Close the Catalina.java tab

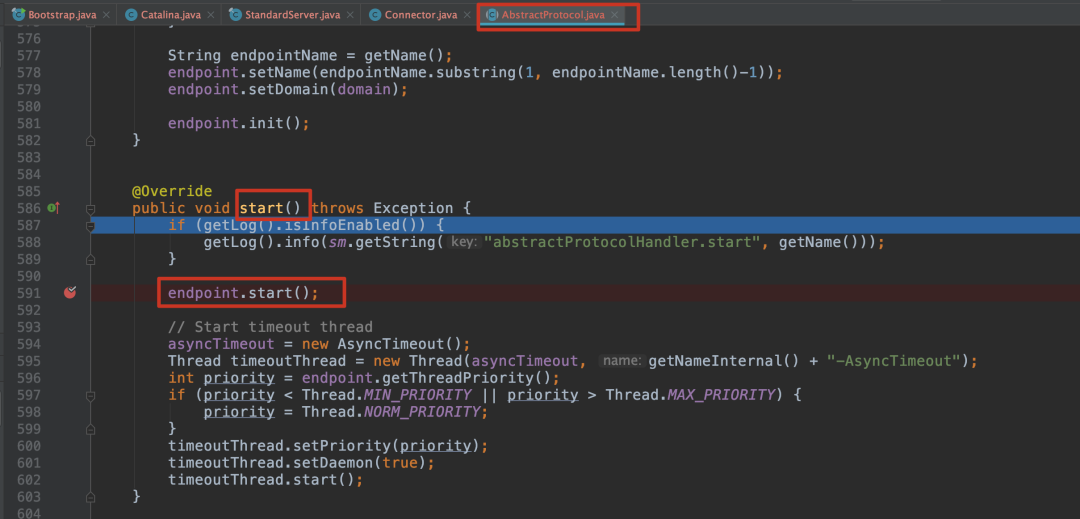pos(211,14)
